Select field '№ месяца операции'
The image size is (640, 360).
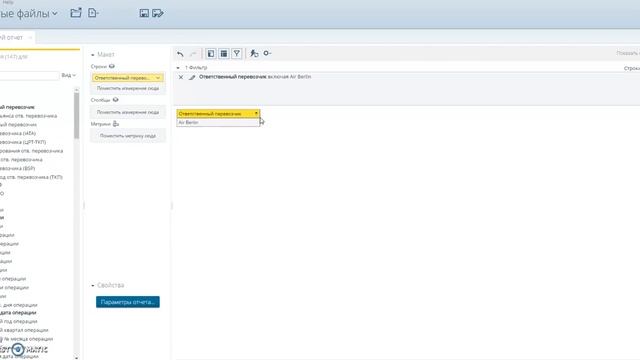(27, 339)
